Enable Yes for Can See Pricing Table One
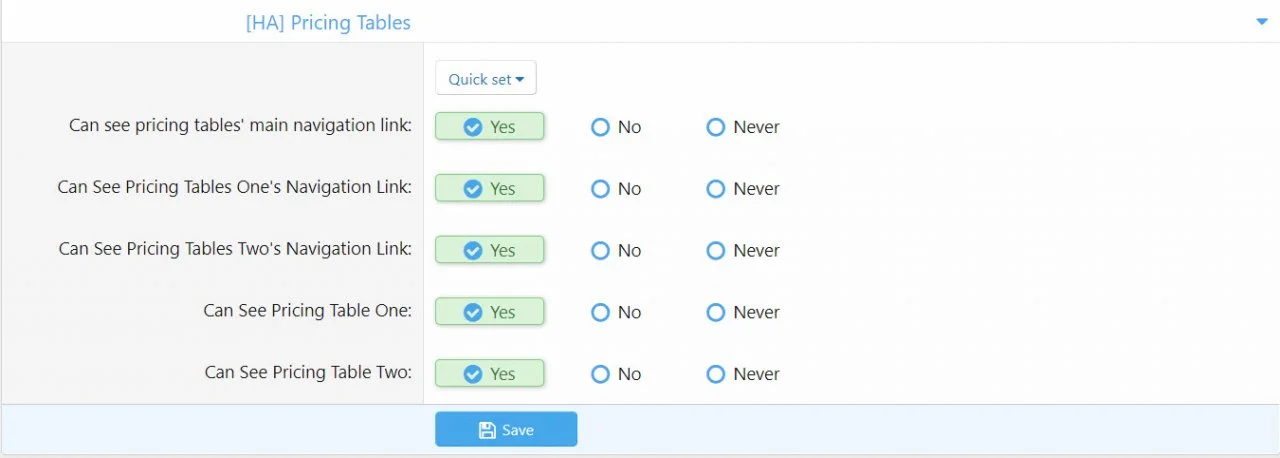The width and height of the screenshot is (1280, 458). click(x=490, y=312)
